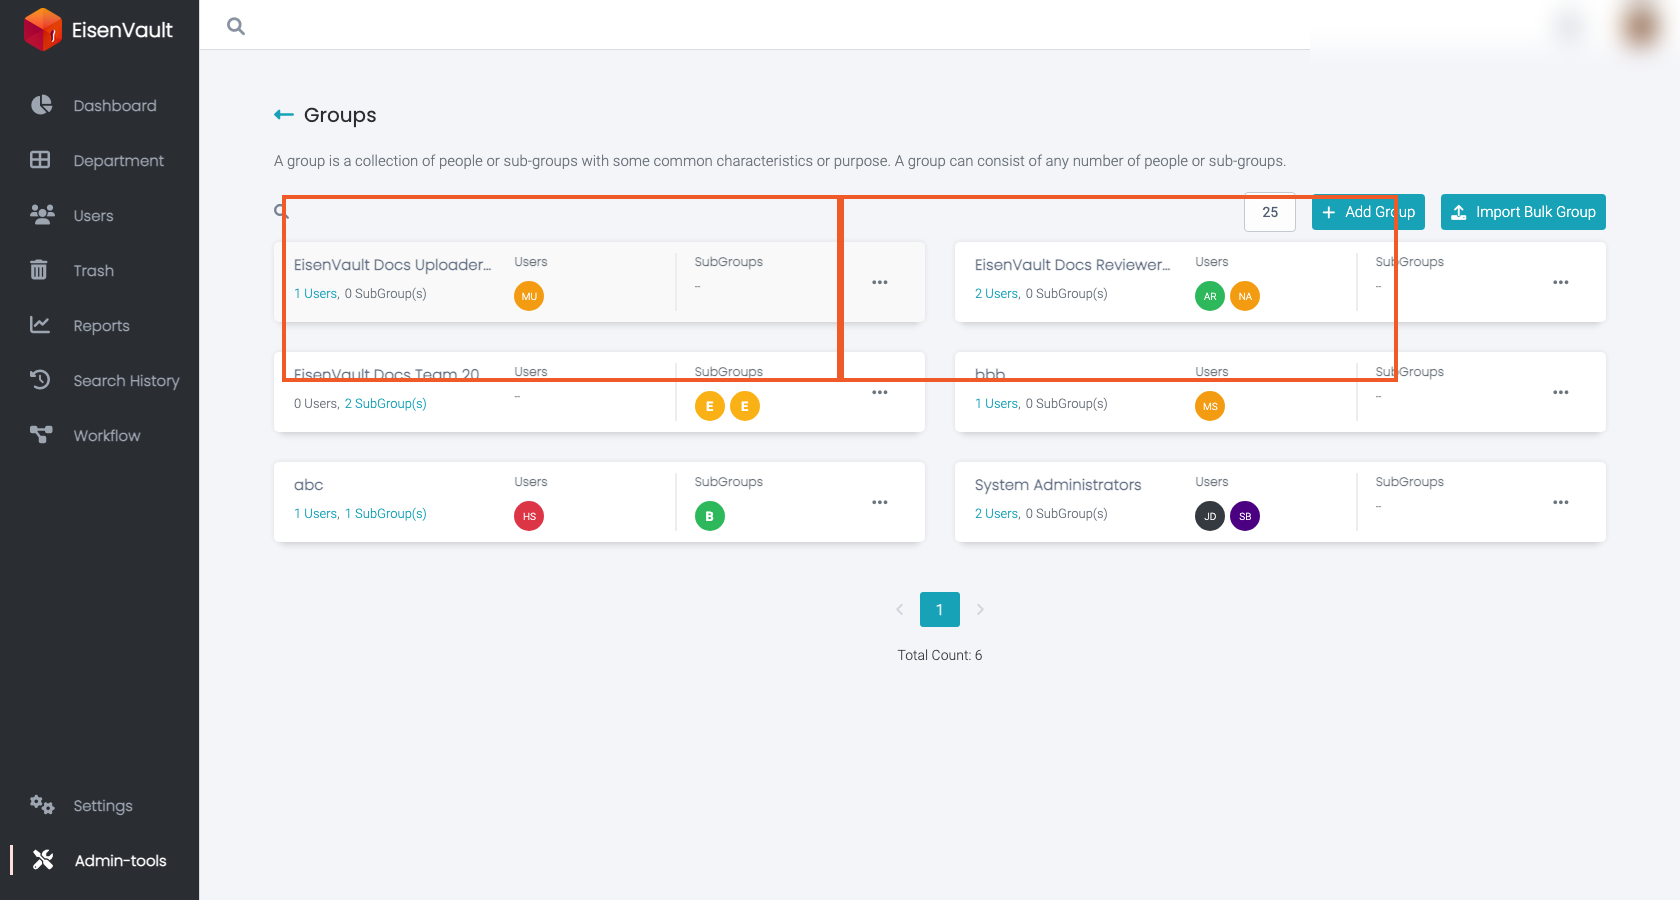
Task: Click the SB user avatar
Action: tap(1245, 516)
